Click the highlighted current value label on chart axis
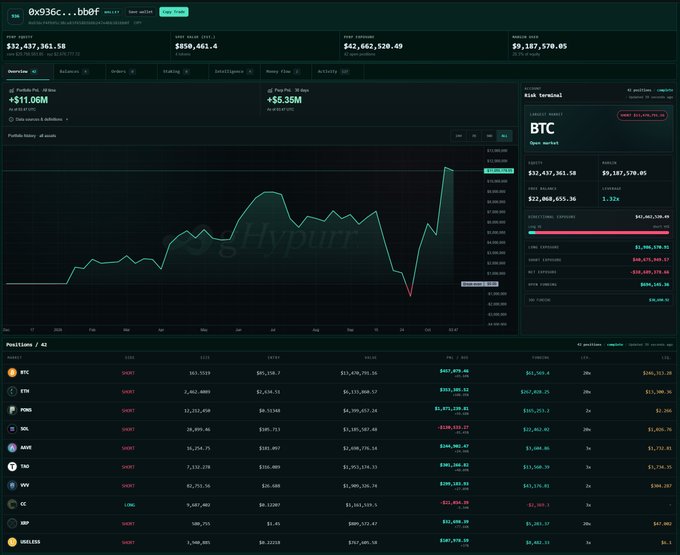 pos(499,171)
